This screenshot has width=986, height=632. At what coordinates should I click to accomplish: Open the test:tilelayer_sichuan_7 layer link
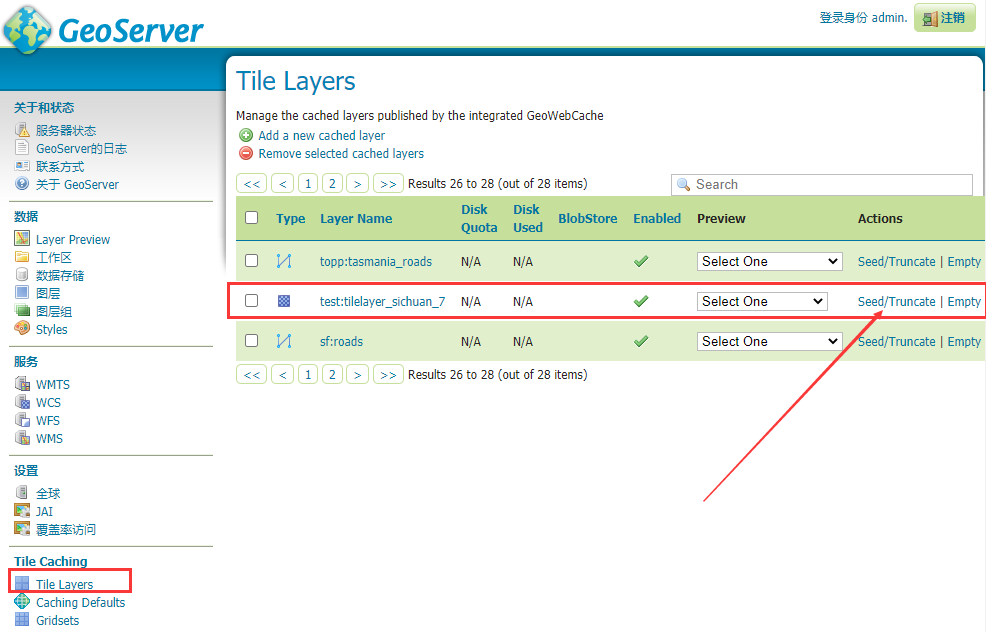382,301
